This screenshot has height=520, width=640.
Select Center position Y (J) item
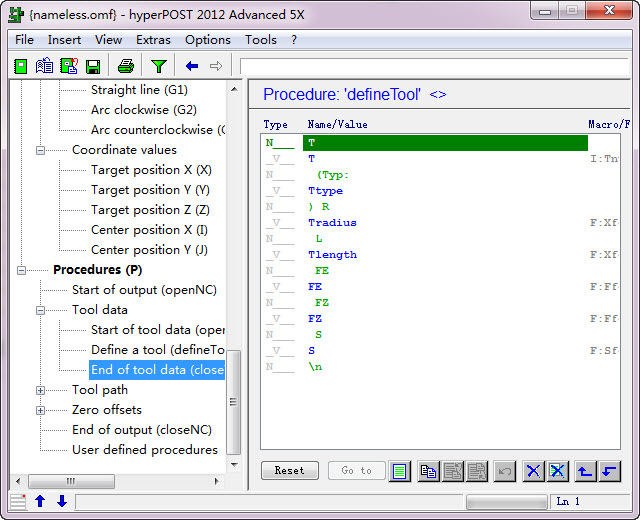click(x=149, y=250)
